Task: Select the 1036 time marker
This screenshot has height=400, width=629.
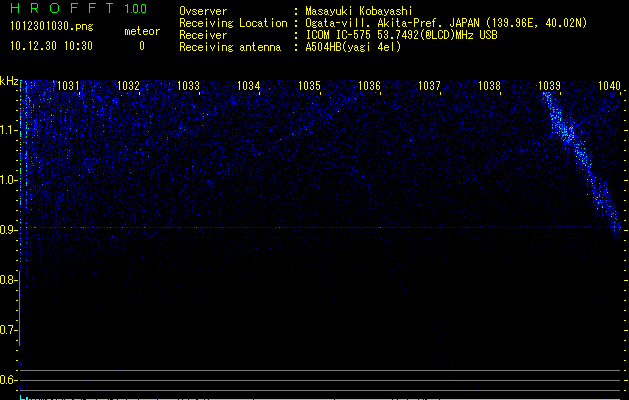Action: (x=369, y=85)
